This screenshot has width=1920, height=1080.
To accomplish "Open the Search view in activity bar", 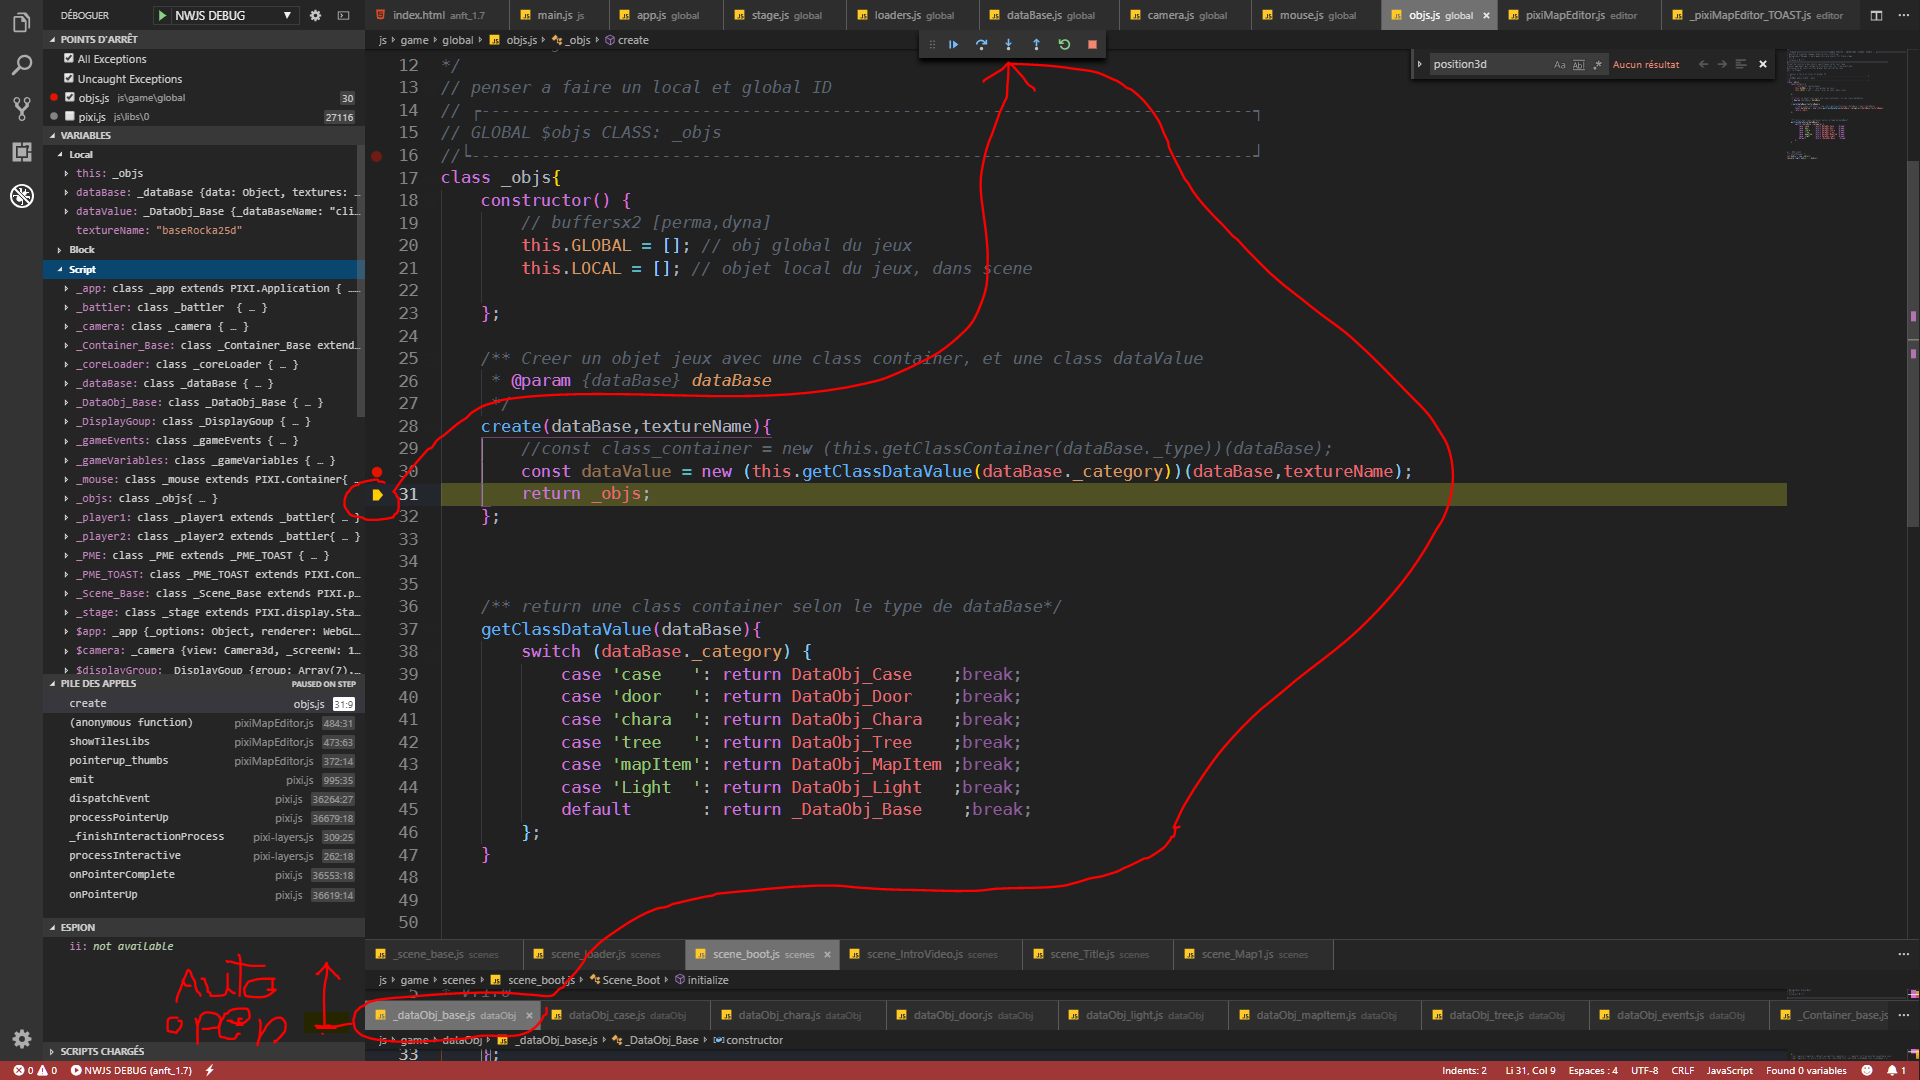I will coord(21,64).
